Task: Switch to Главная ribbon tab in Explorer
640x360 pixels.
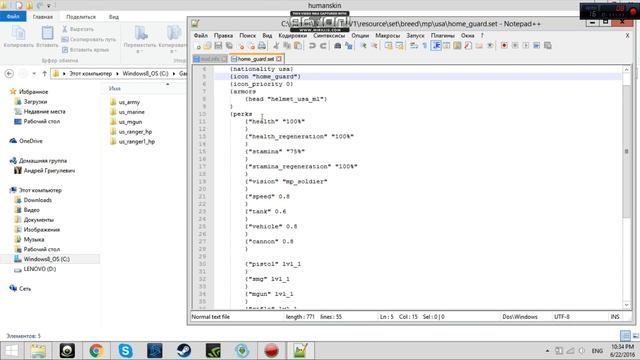Action: (42, 17)
